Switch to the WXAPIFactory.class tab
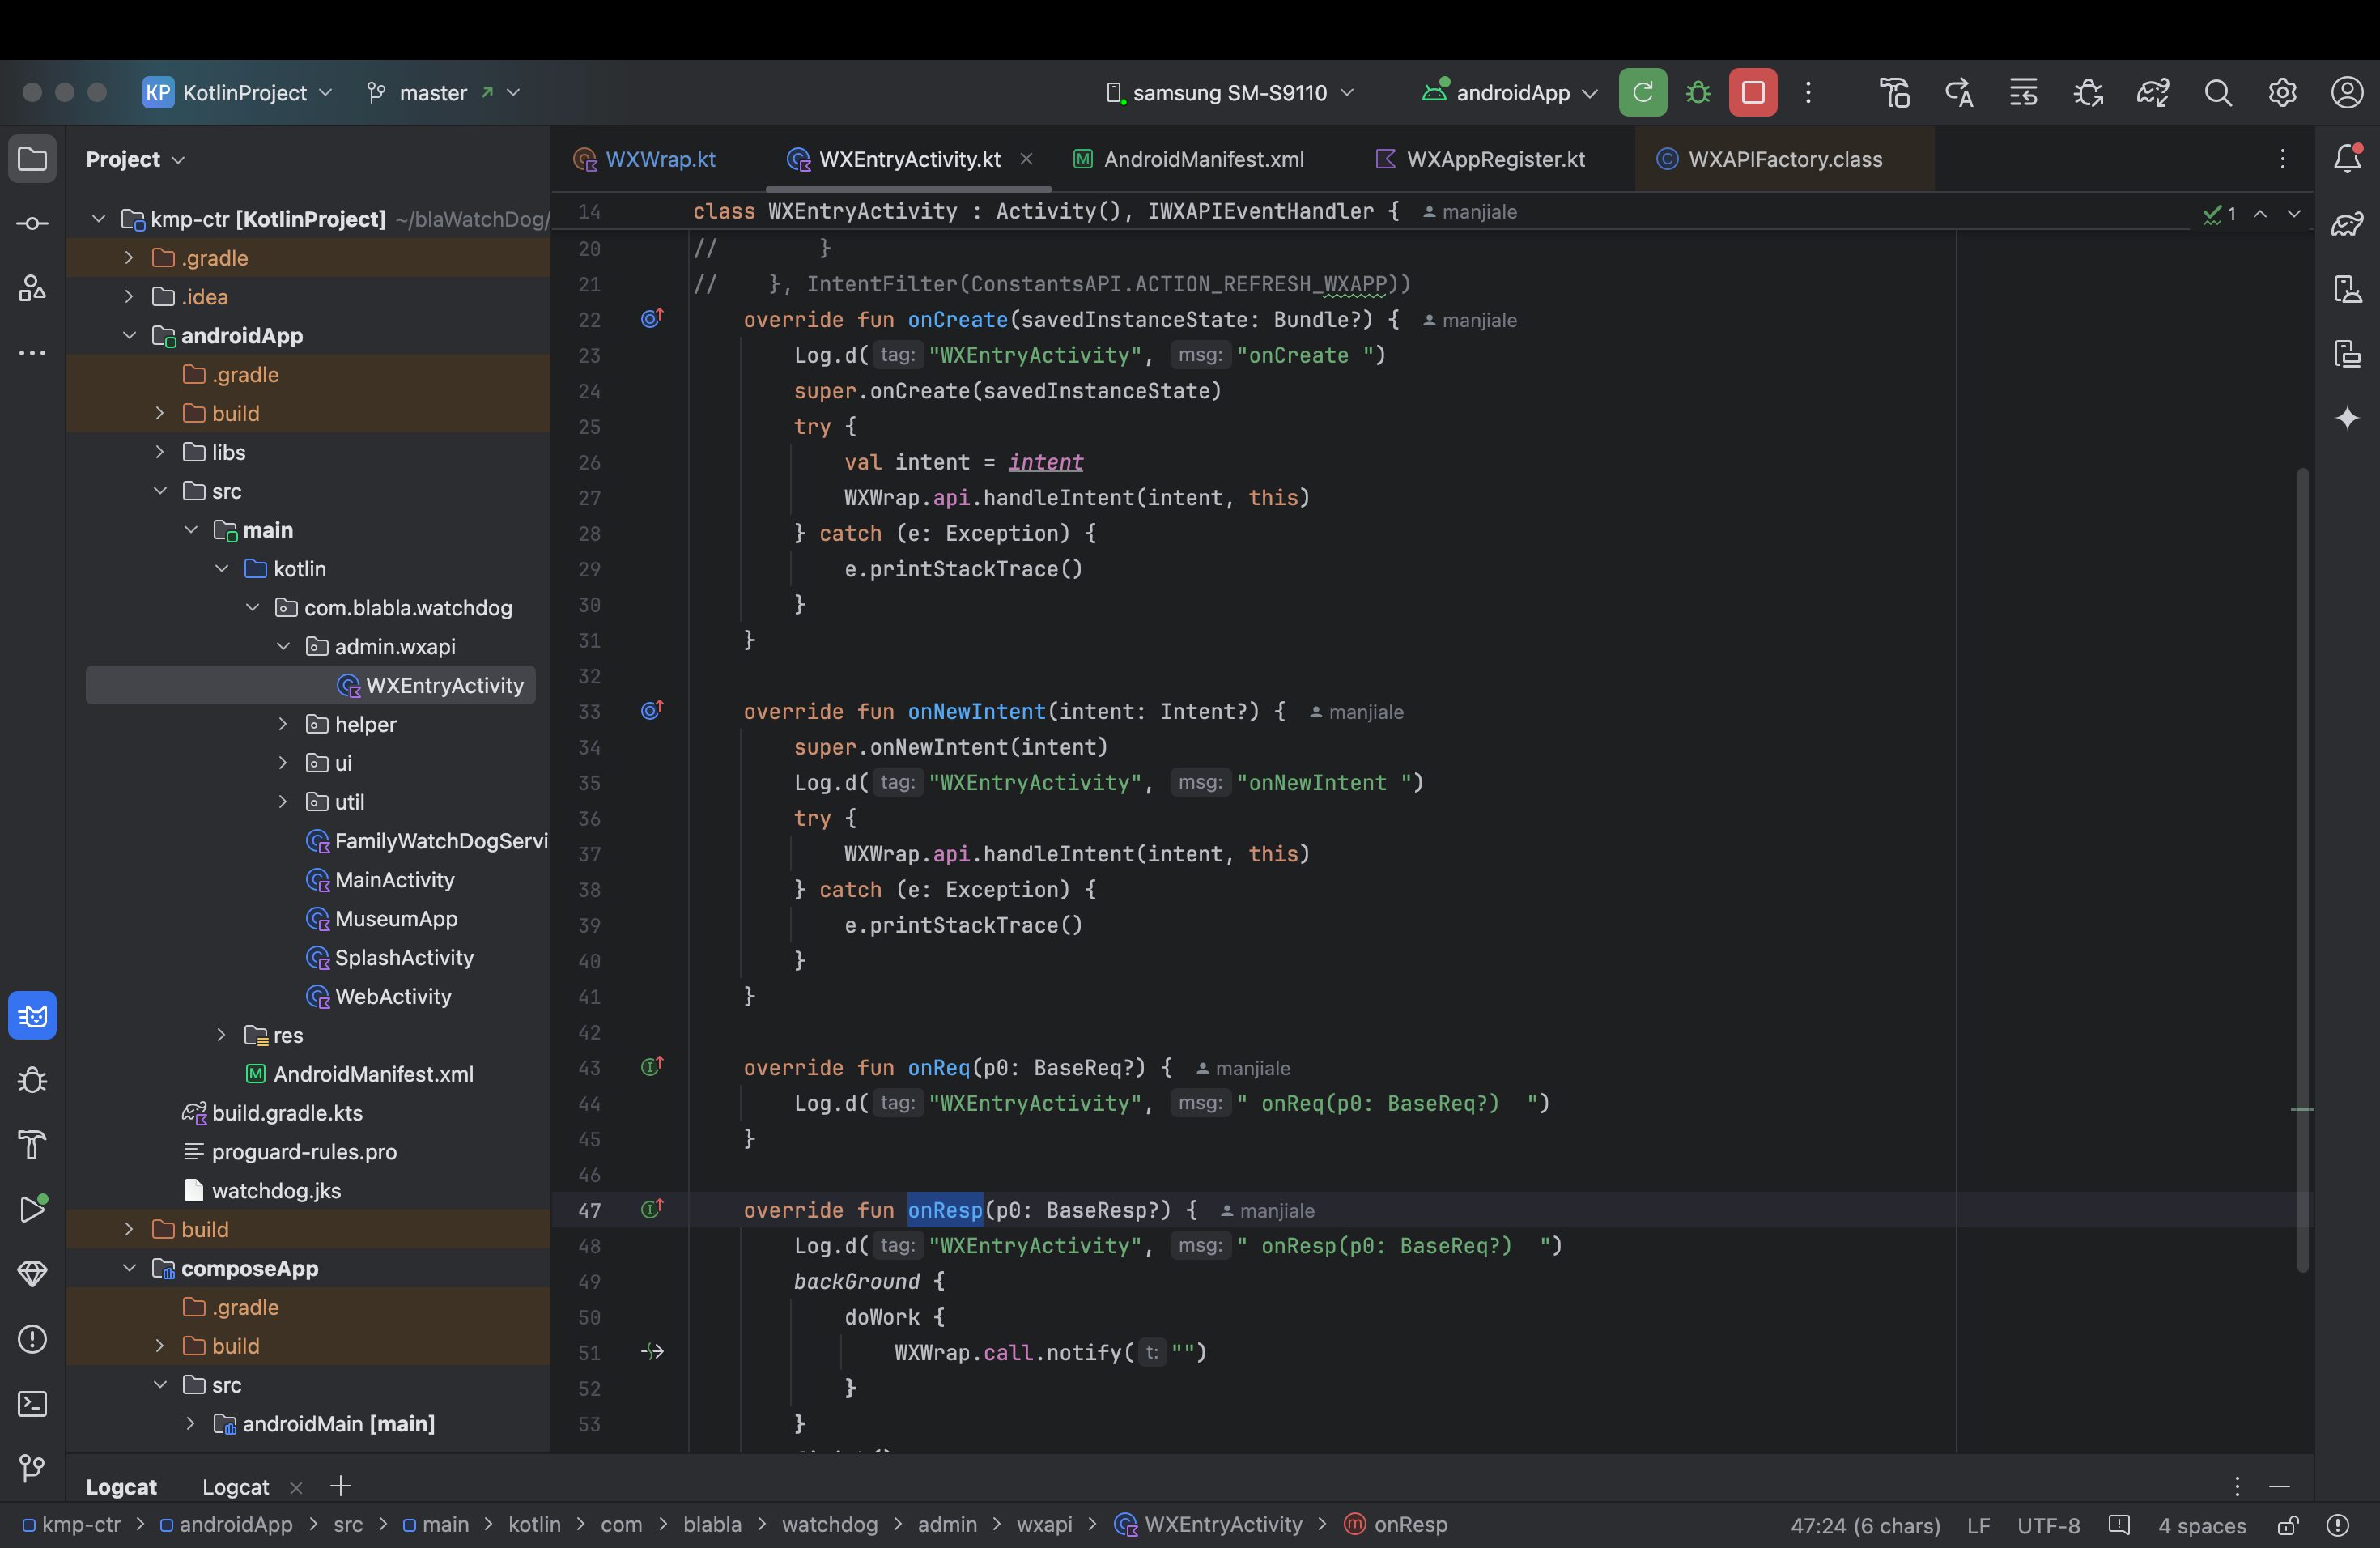 point(1784,159)
